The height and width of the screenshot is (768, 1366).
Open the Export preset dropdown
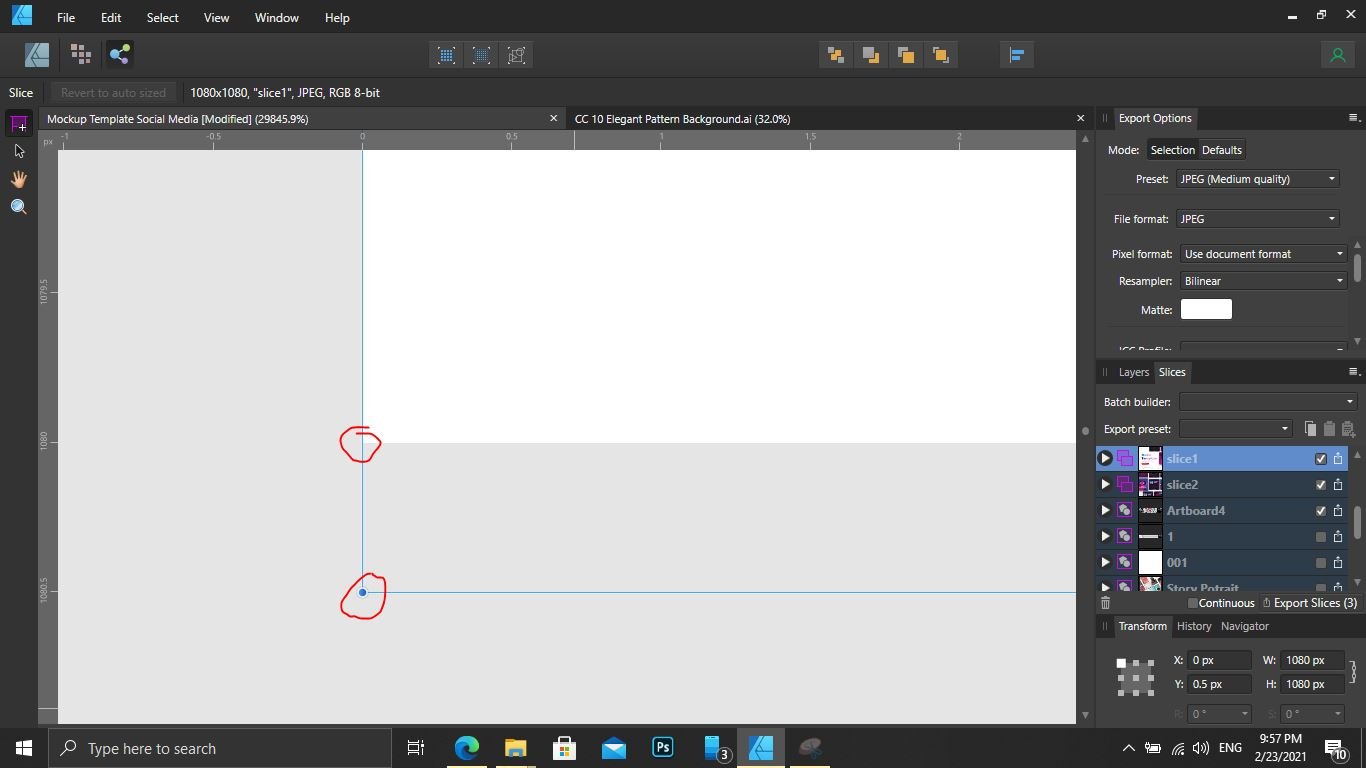[1236, 429]
